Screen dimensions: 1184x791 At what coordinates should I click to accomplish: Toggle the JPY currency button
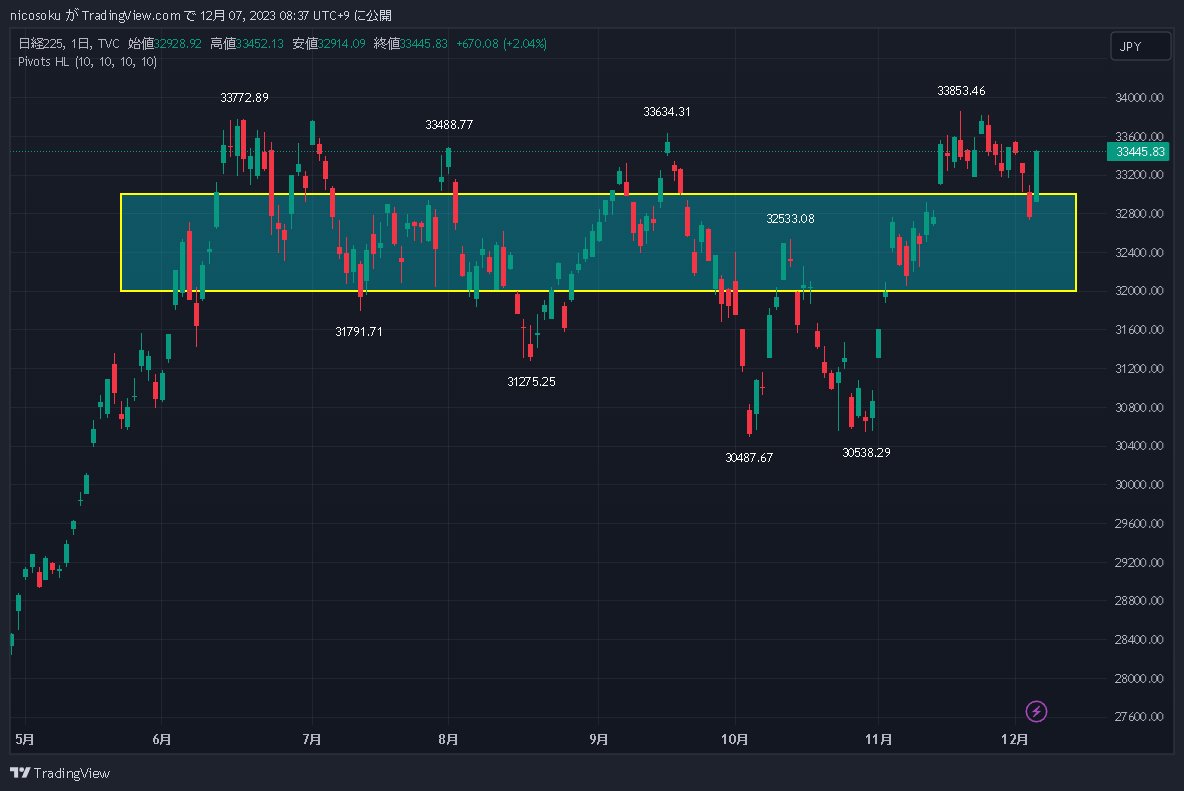(x=1140, y=45)
